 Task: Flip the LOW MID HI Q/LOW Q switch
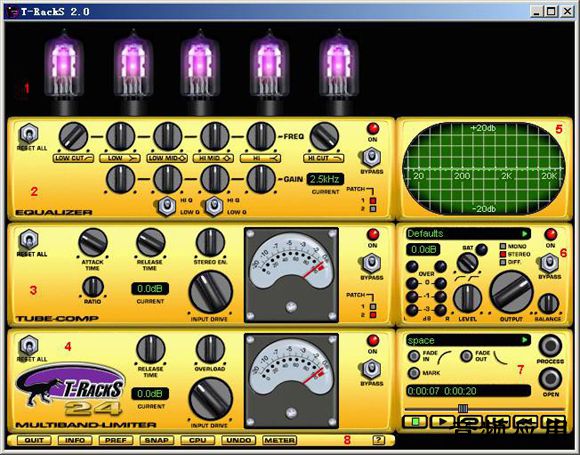(x=167, y=206)
